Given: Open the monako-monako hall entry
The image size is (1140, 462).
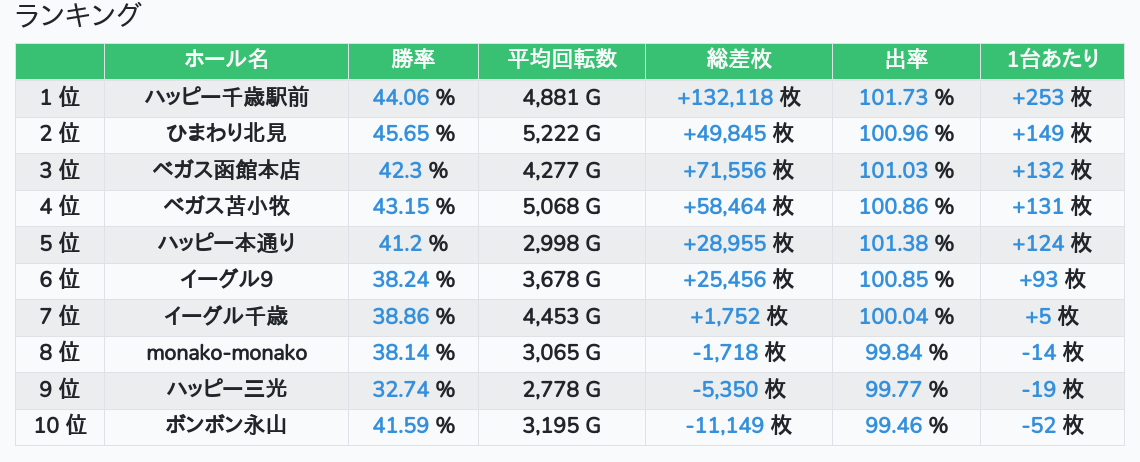Looking at the screenshot, I should [x=226, y=353].
